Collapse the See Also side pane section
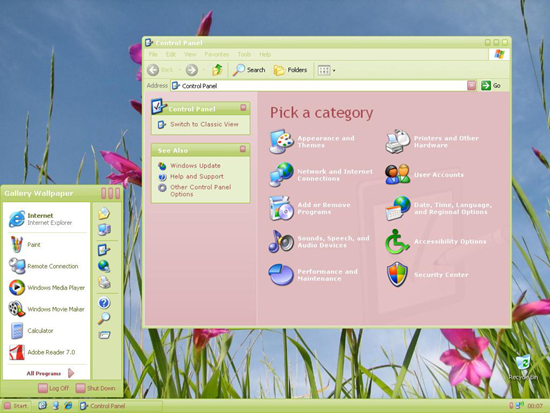Screen dimensions: 550x413 pos(243,149)
